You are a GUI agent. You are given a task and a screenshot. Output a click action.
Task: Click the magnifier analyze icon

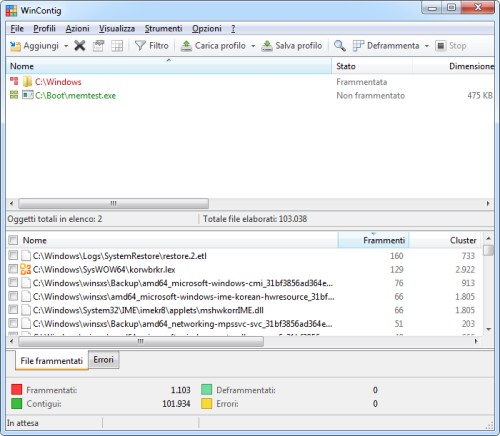coord(340,46)
